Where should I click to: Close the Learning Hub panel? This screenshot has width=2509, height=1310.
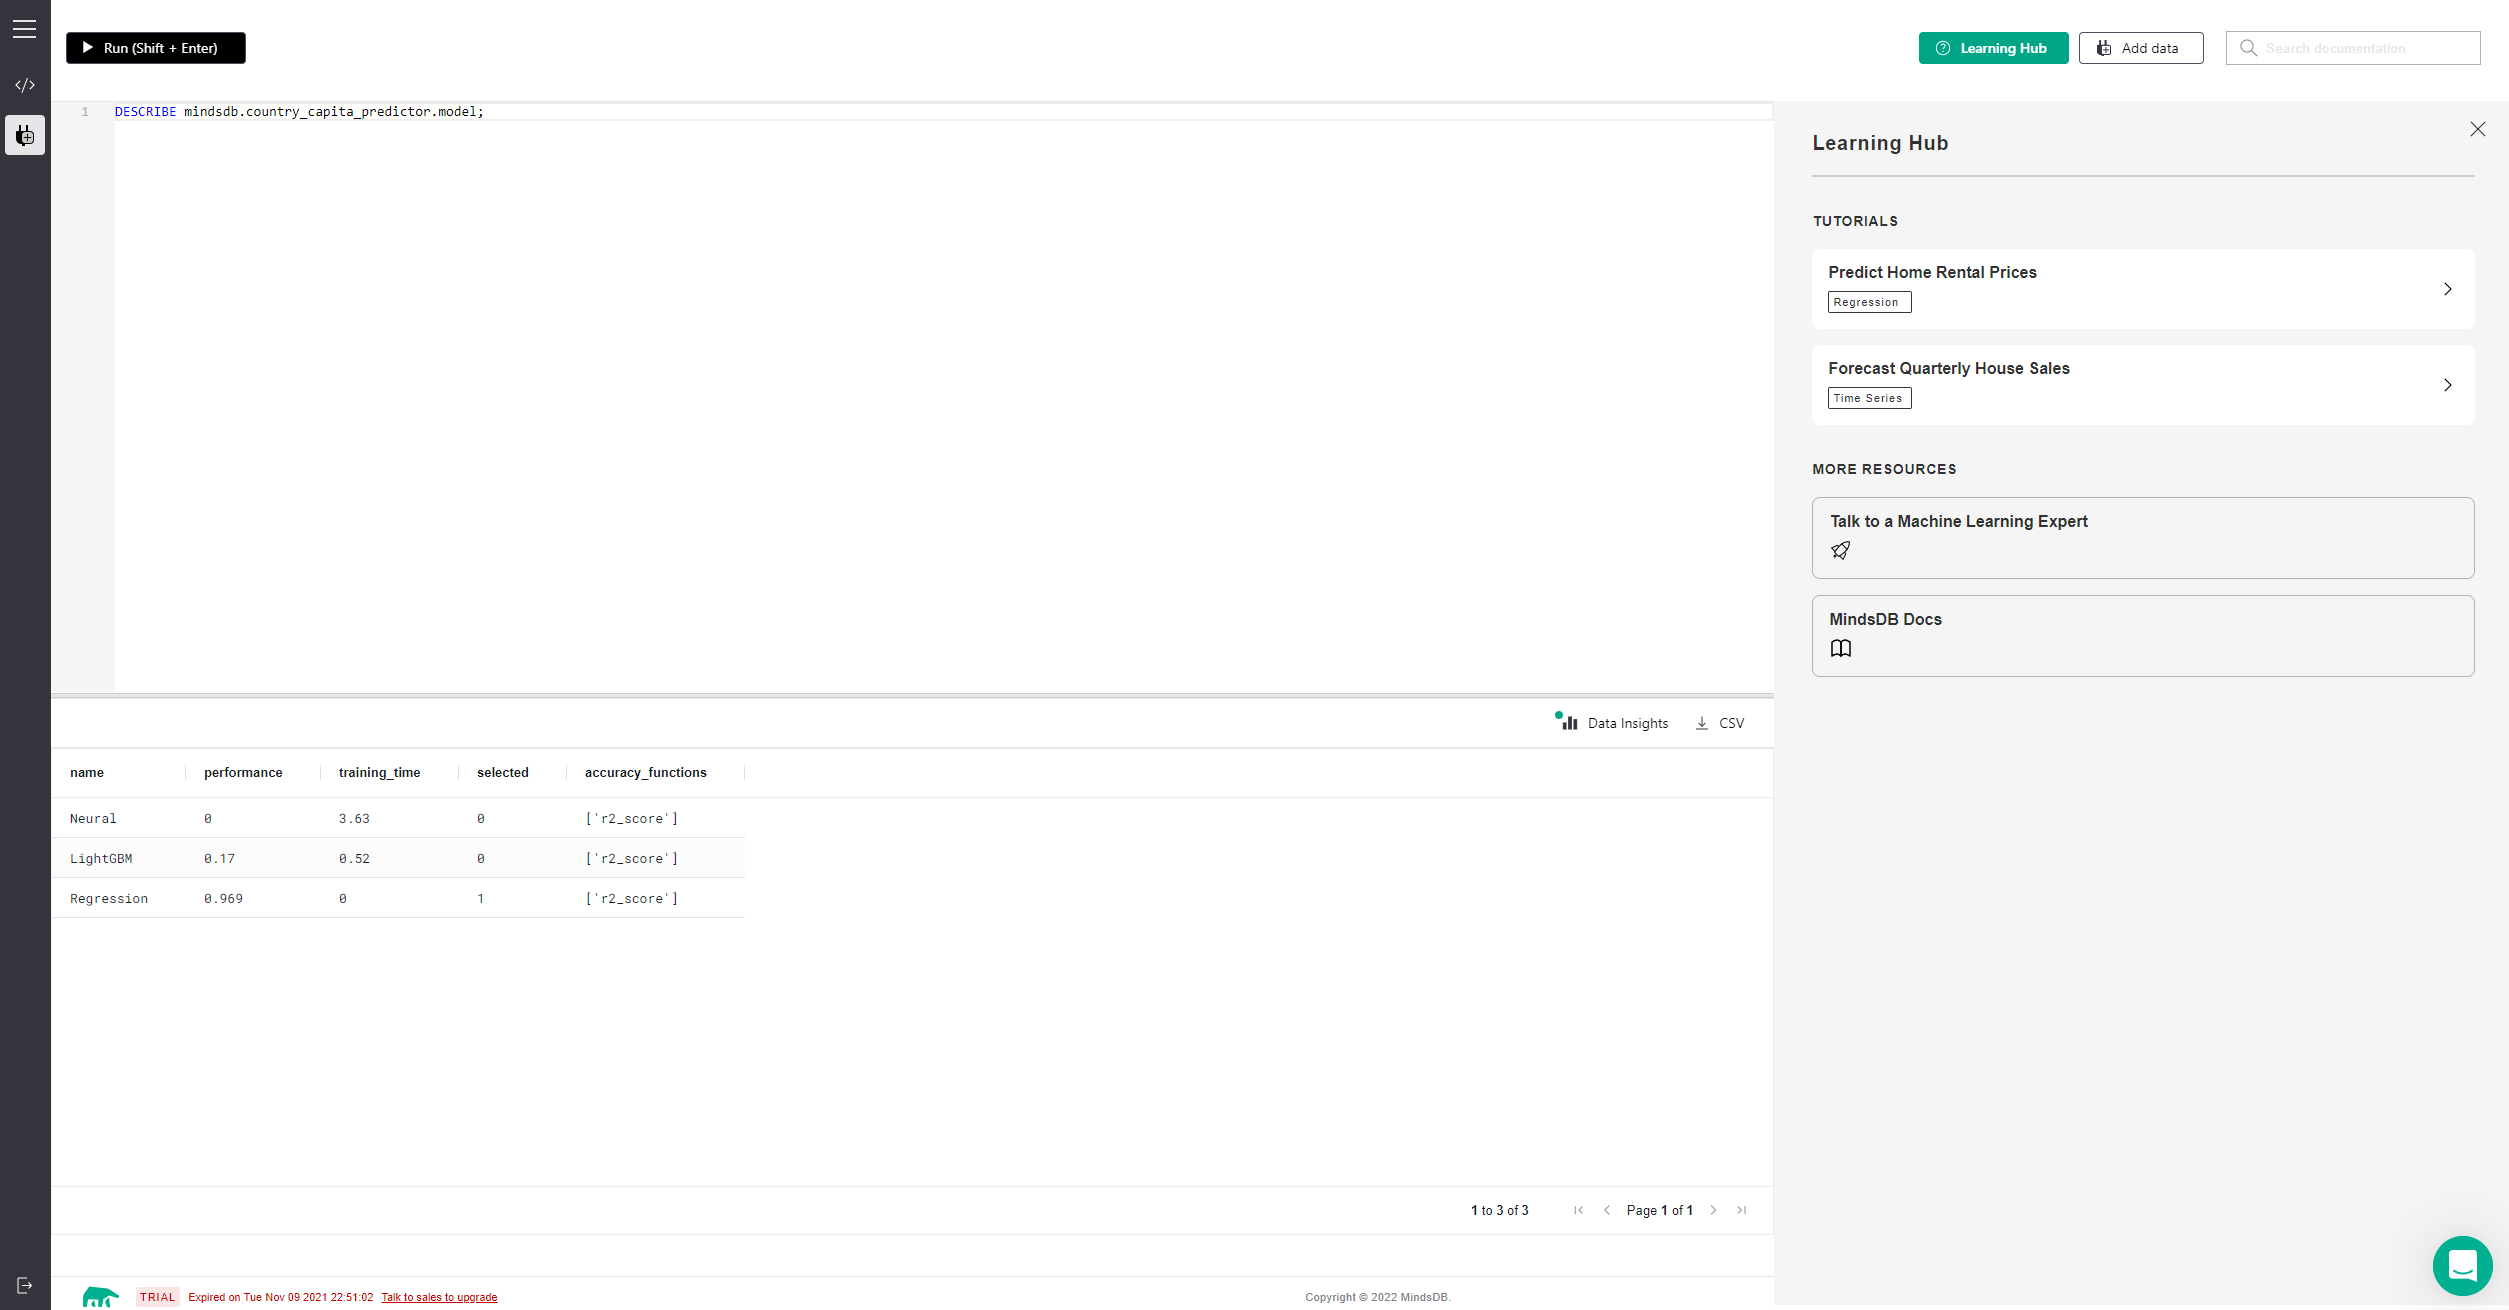(2477, 129)
